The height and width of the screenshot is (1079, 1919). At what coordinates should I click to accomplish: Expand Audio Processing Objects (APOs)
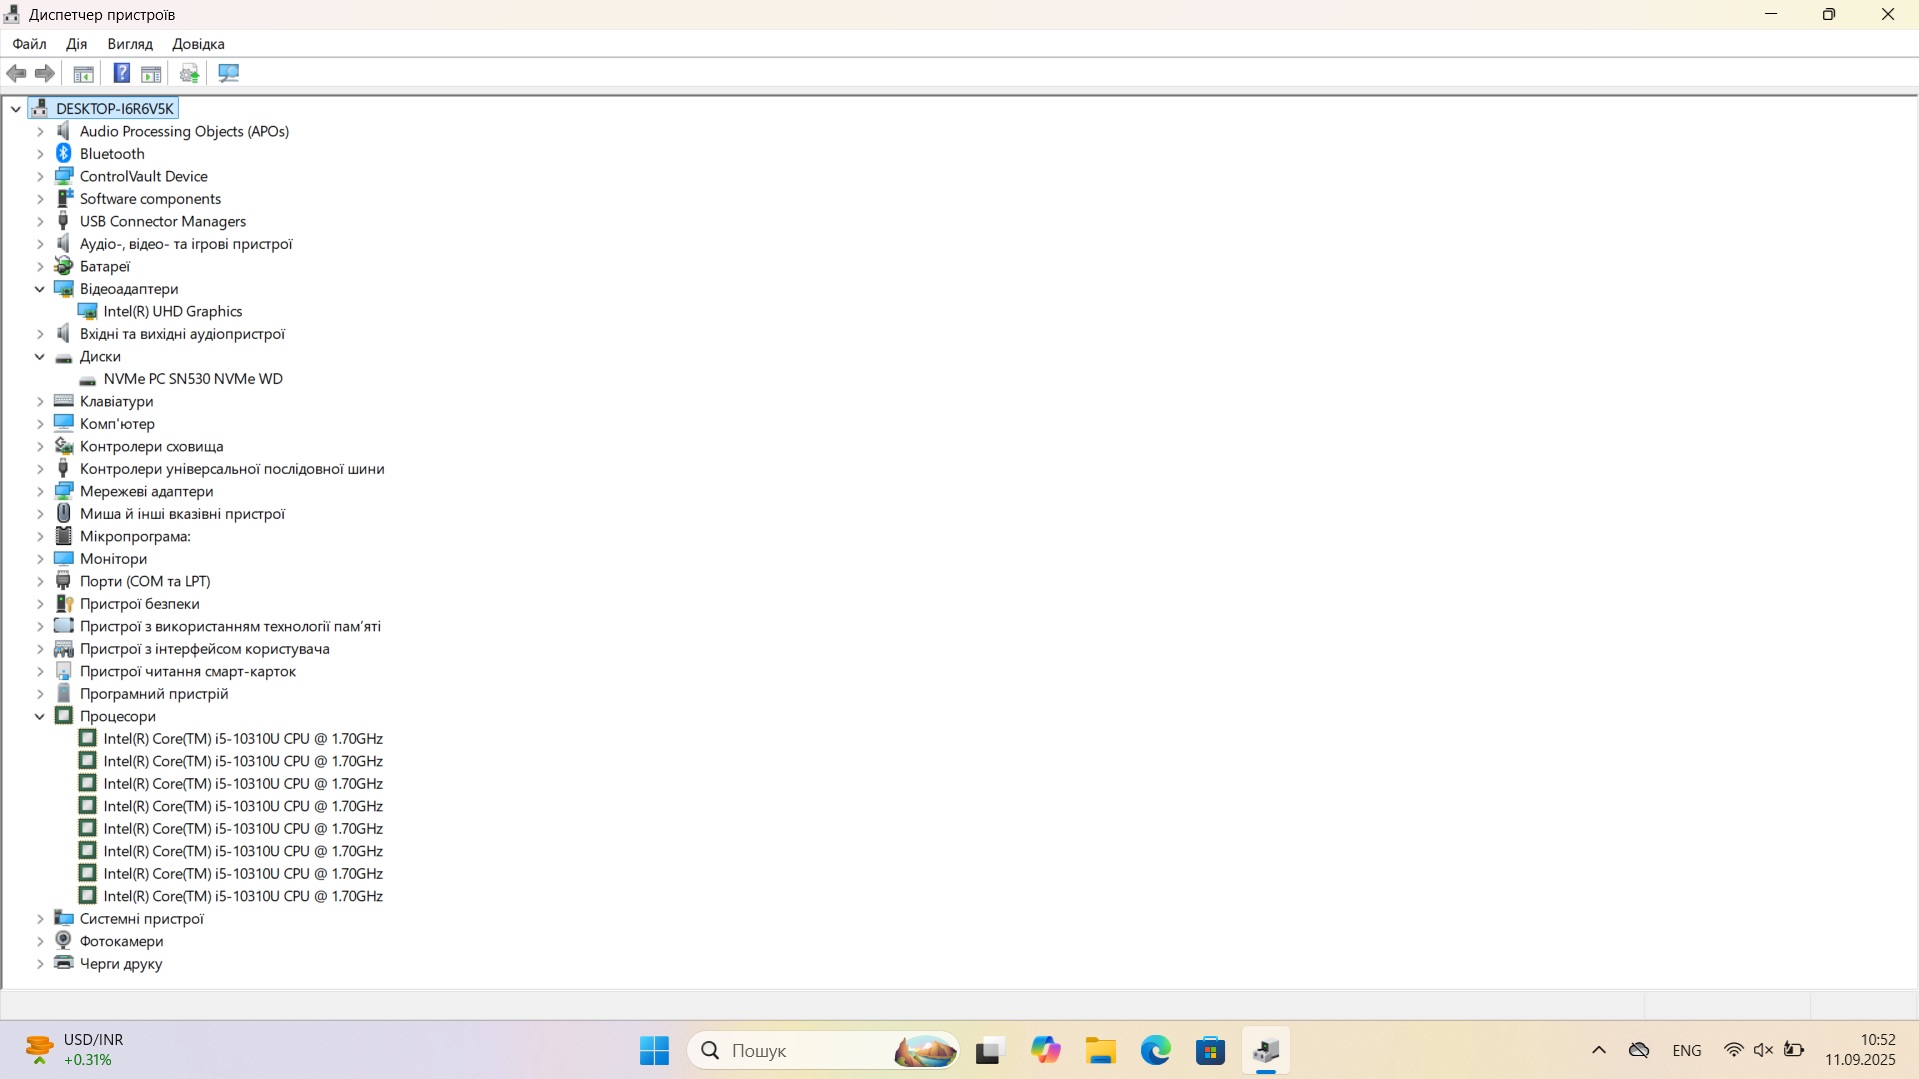(x=40, y=131)
